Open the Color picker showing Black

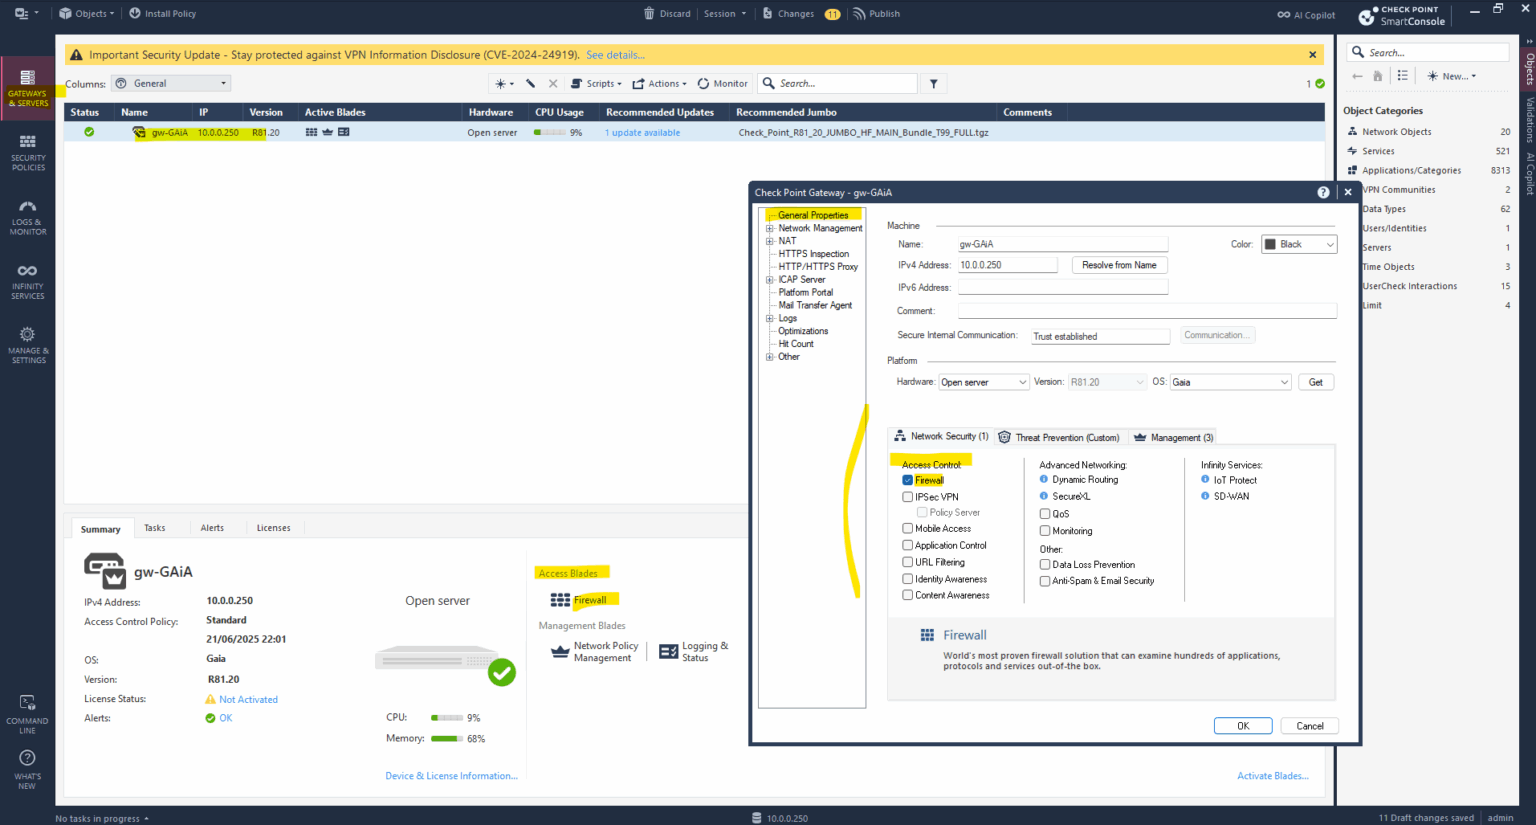(1298, 243)
